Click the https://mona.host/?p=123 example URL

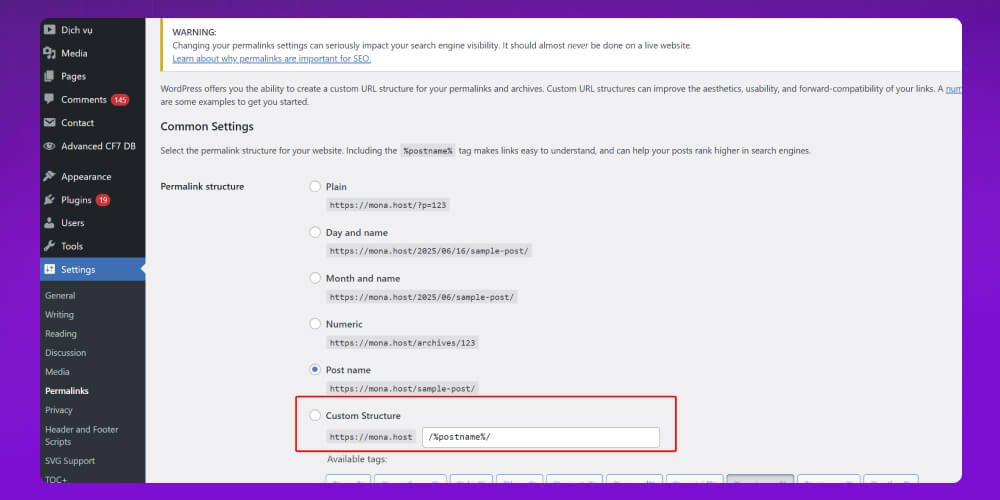click(388, 205)
